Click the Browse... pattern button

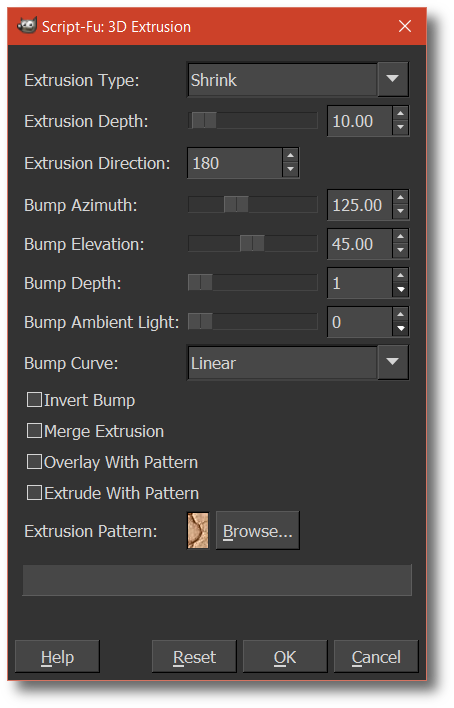(257, 531)
